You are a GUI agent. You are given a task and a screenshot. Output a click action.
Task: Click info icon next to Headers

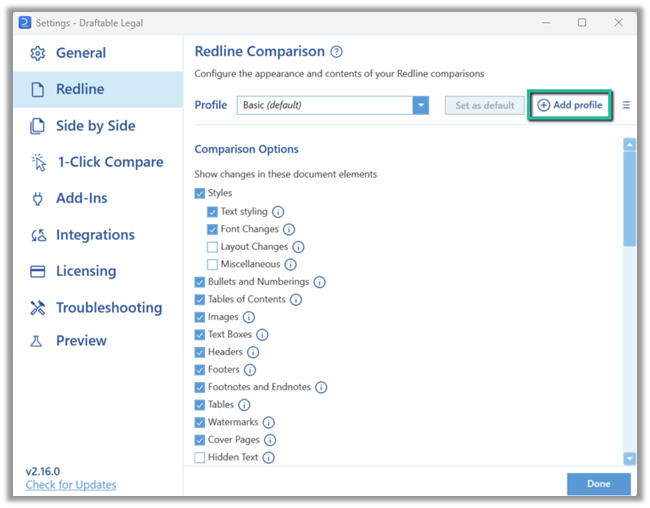(x=253, y=352)
